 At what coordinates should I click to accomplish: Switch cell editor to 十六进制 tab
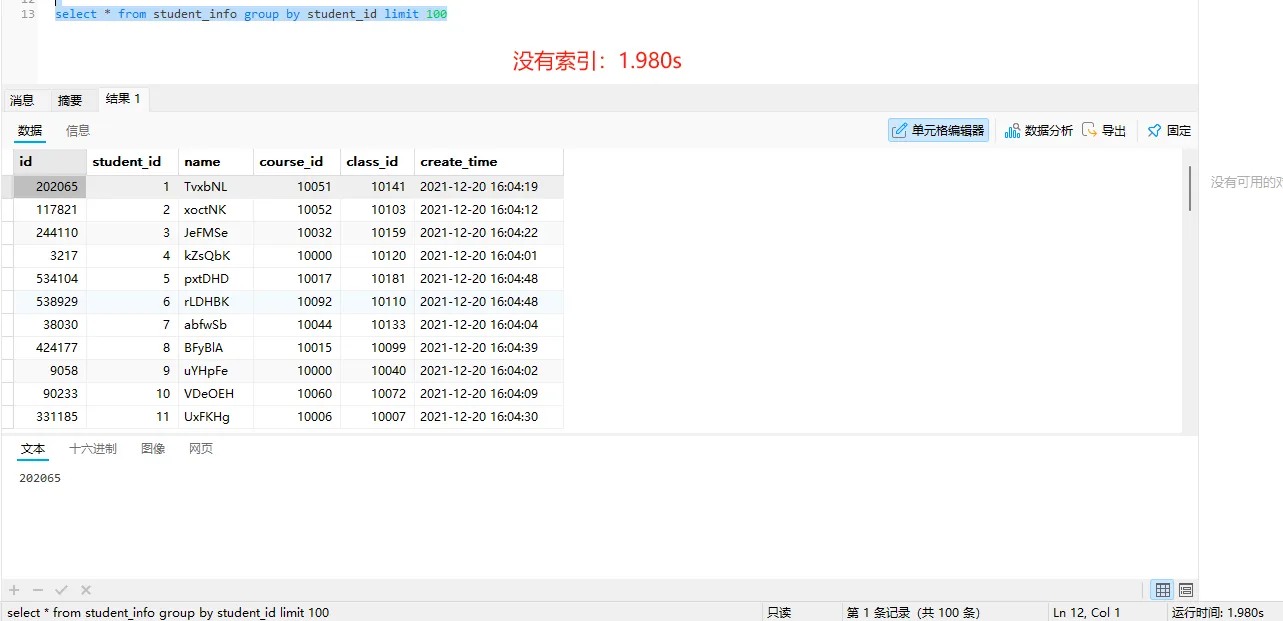pos(93,449)
